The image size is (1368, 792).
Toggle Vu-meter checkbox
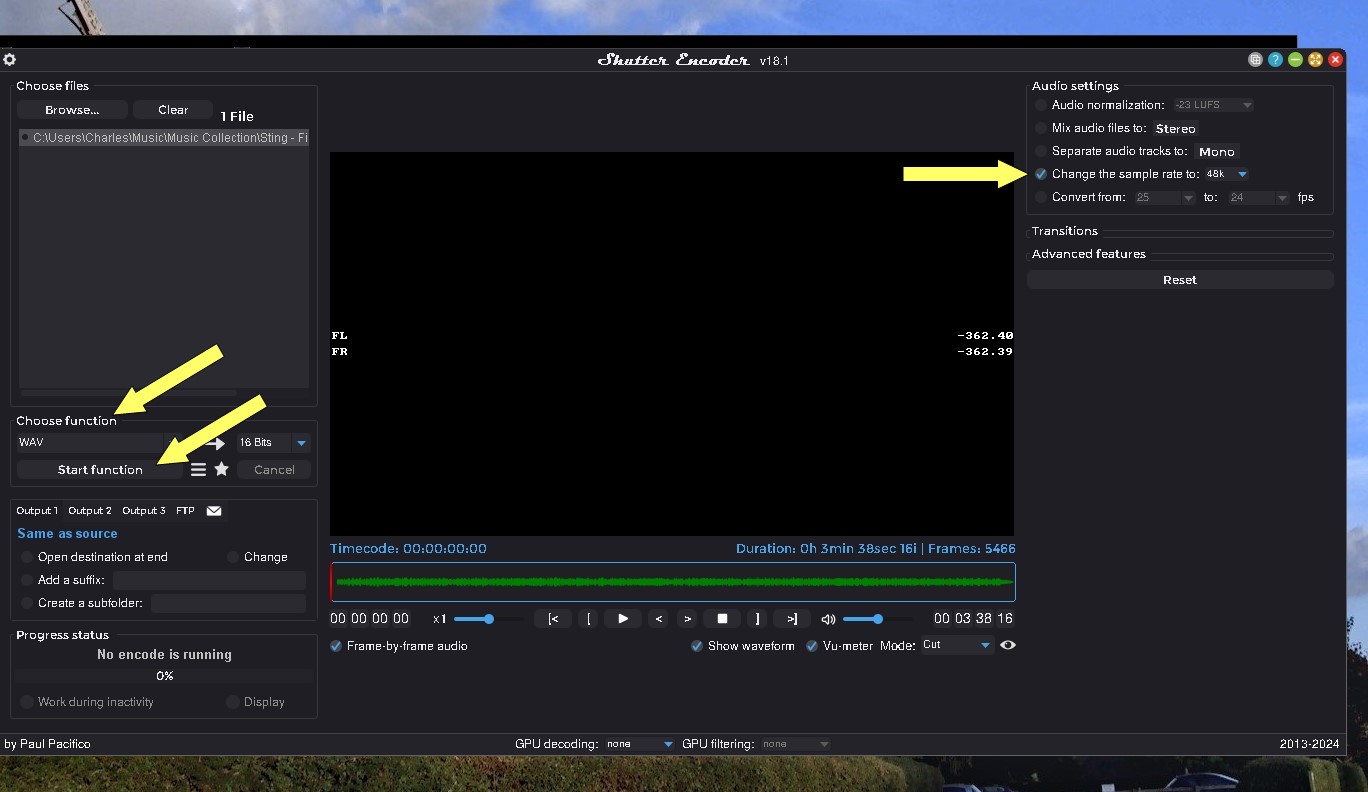(812, 646)
